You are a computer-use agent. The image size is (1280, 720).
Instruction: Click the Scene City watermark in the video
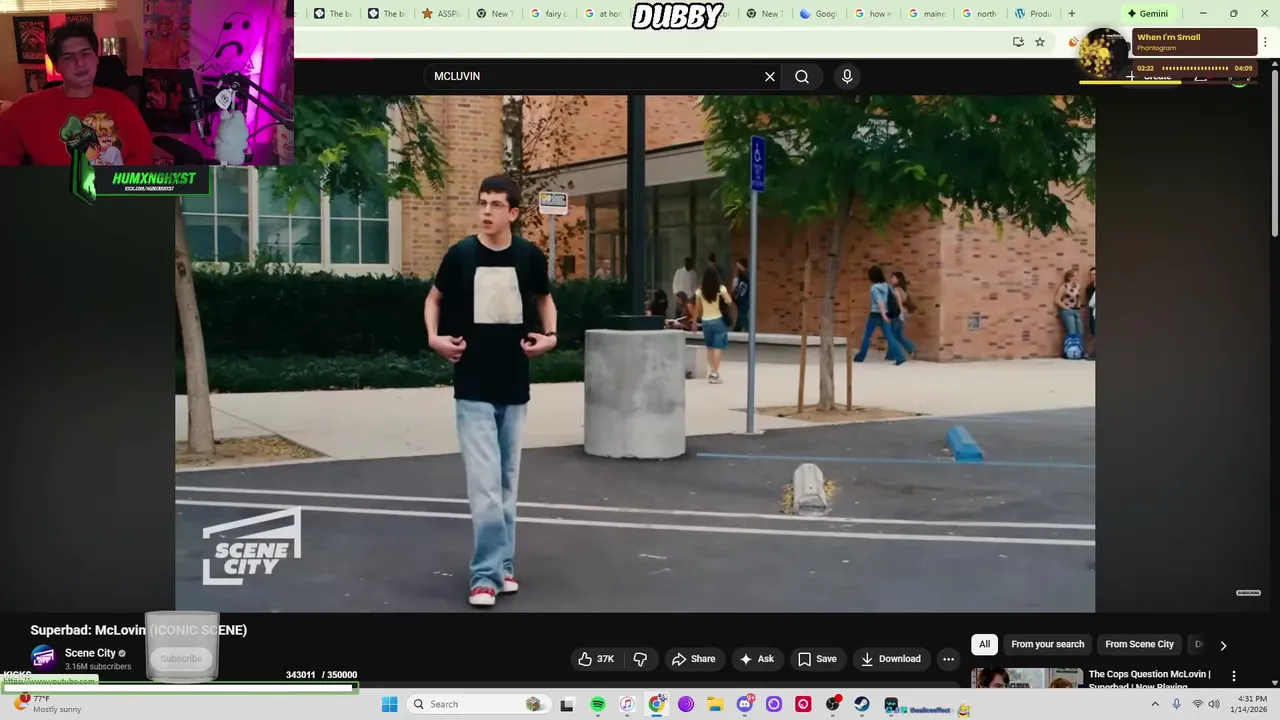251,548
